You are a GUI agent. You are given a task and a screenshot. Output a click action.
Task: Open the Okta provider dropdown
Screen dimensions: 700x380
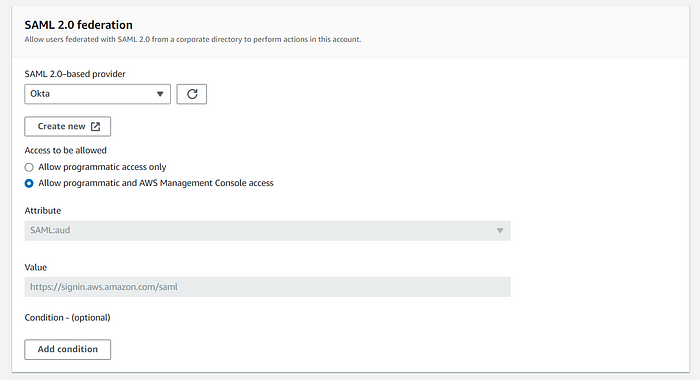(97, 94)
